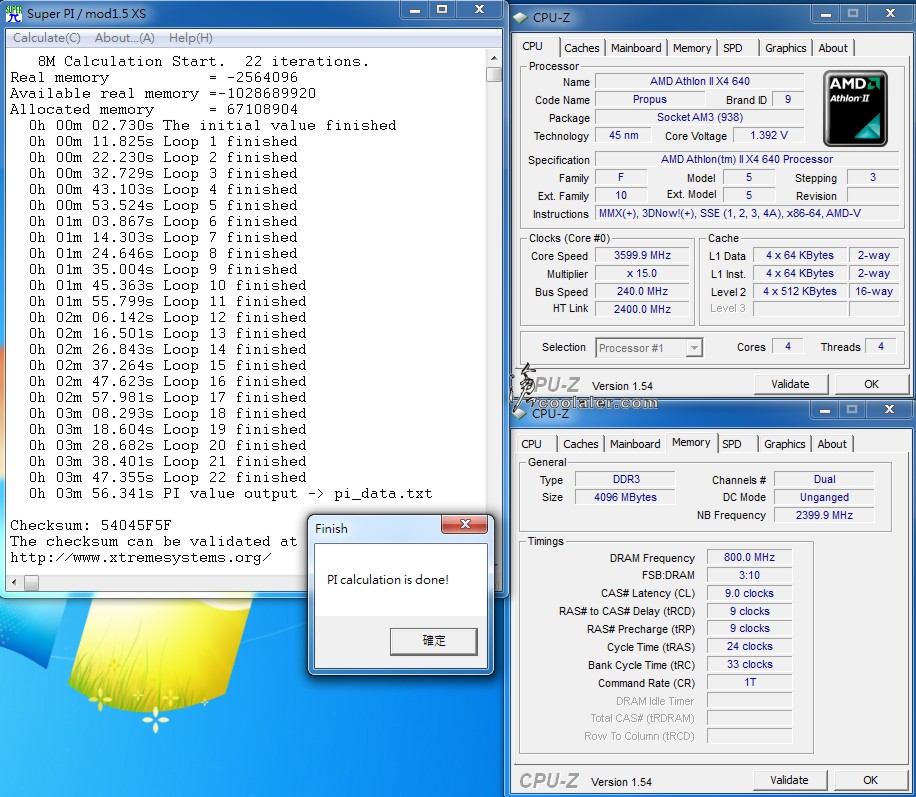Click the http://www.xtremesystems.org/ text
916x797 pixels.
click(x=141, y=557)
